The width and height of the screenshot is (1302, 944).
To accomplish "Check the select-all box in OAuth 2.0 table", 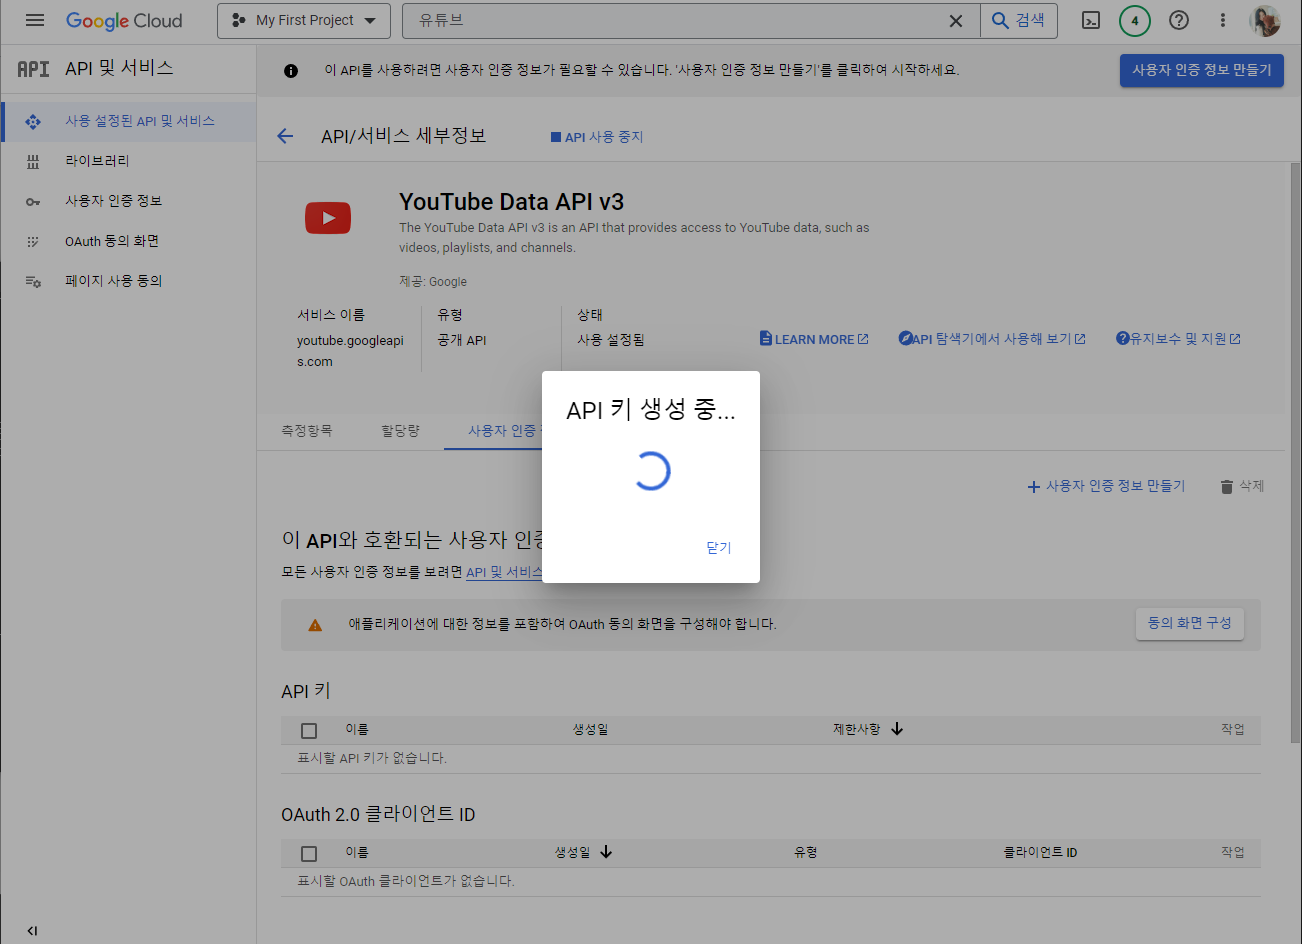I will (309, 853).
